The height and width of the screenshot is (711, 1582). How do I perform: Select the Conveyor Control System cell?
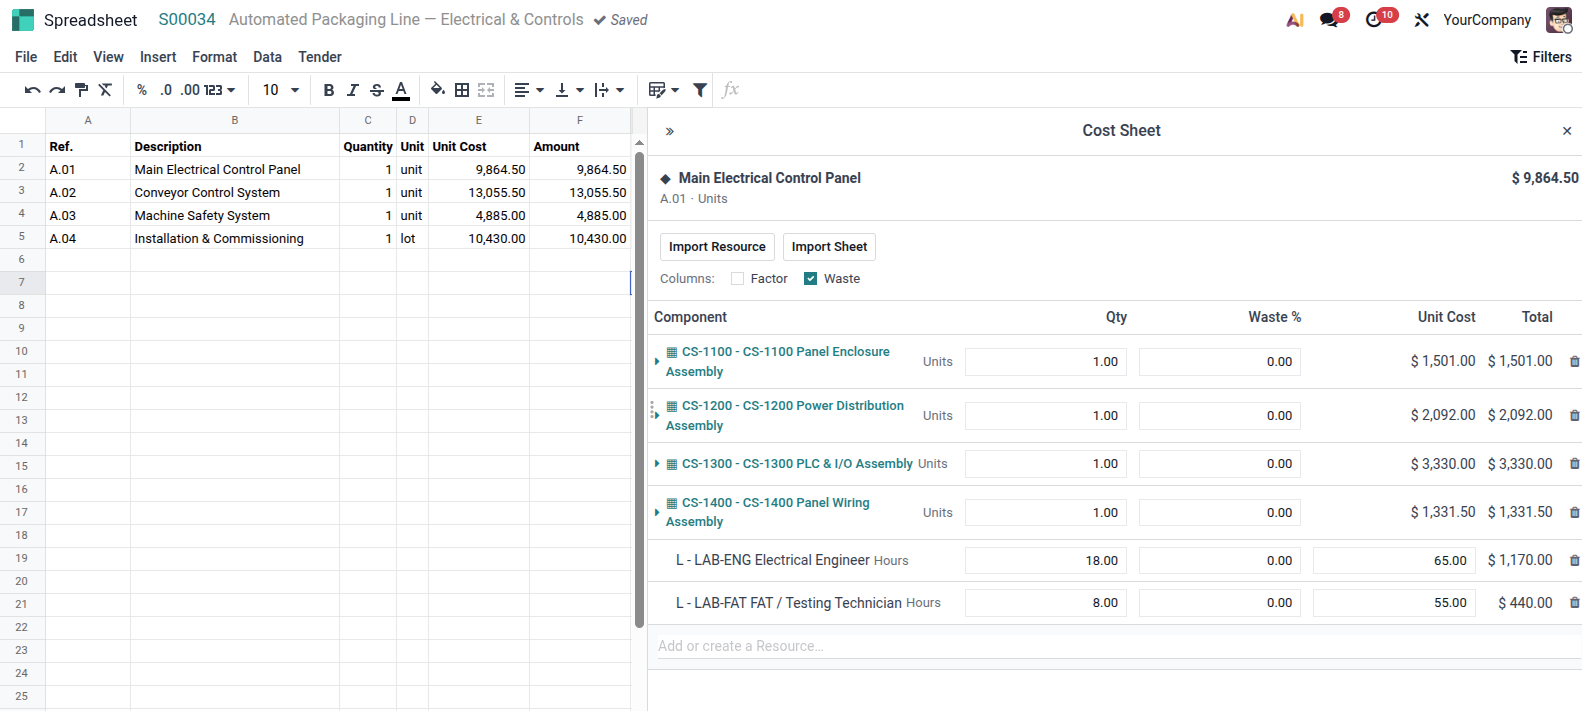click(x=235, y=192)
